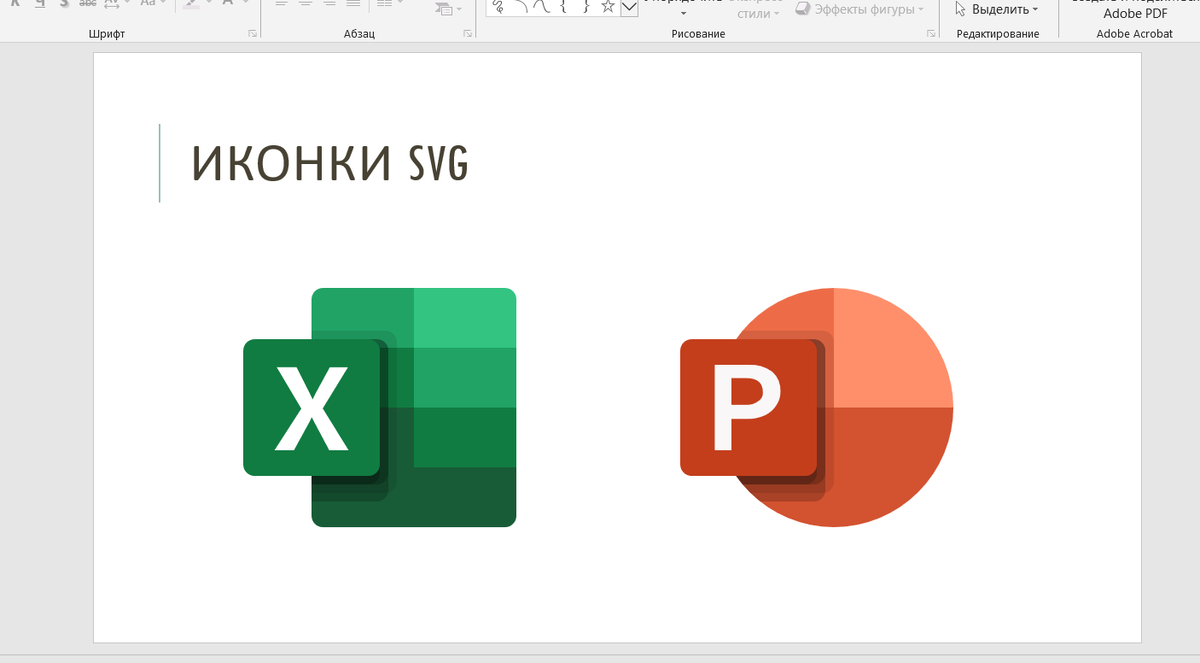Click the Редактирование group label
1200x663 pixels.
click(x=997, y=34)
